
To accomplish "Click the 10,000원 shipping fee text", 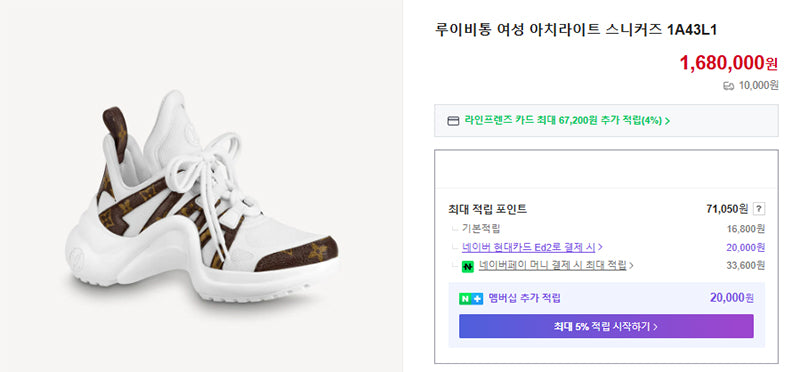I will click(758, 86).
